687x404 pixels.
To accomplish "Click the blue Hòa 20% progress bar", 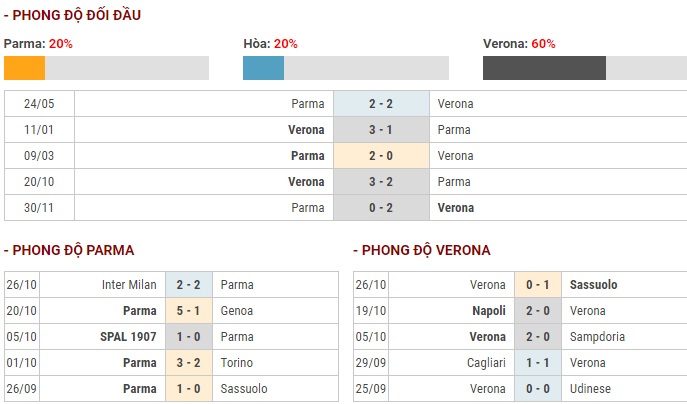I will point(346,68).
